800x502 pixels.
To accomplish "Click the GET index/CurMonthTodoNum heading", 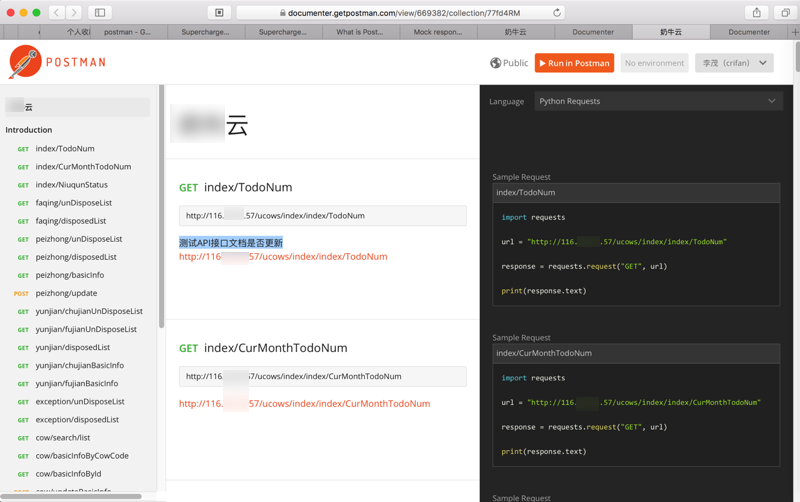I will [263, 348].
